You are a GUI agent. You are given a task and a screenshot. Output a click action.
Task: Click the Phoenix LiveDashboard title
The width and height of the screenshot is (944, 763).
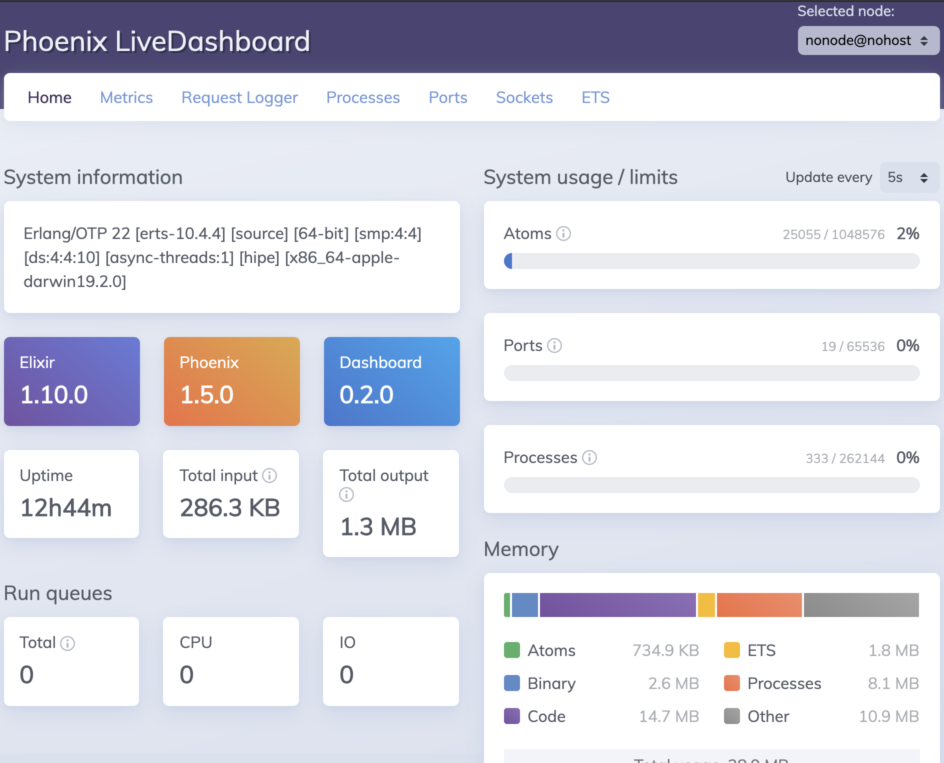tap(157, 42)
